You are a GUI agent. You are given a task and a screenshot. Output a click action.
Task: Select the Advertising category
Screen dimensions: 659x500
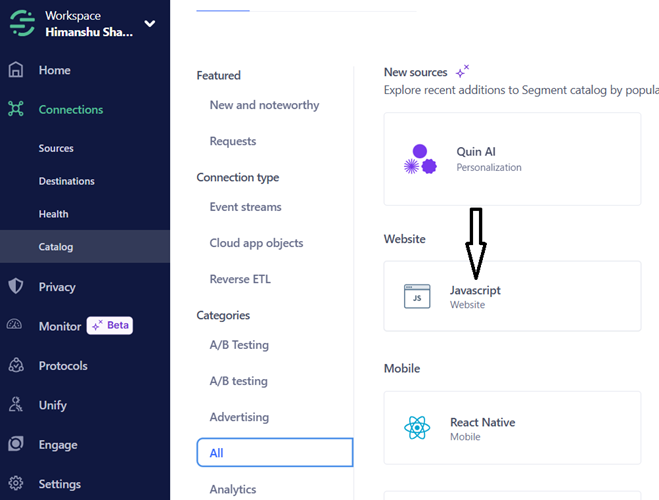pos(239,417)
